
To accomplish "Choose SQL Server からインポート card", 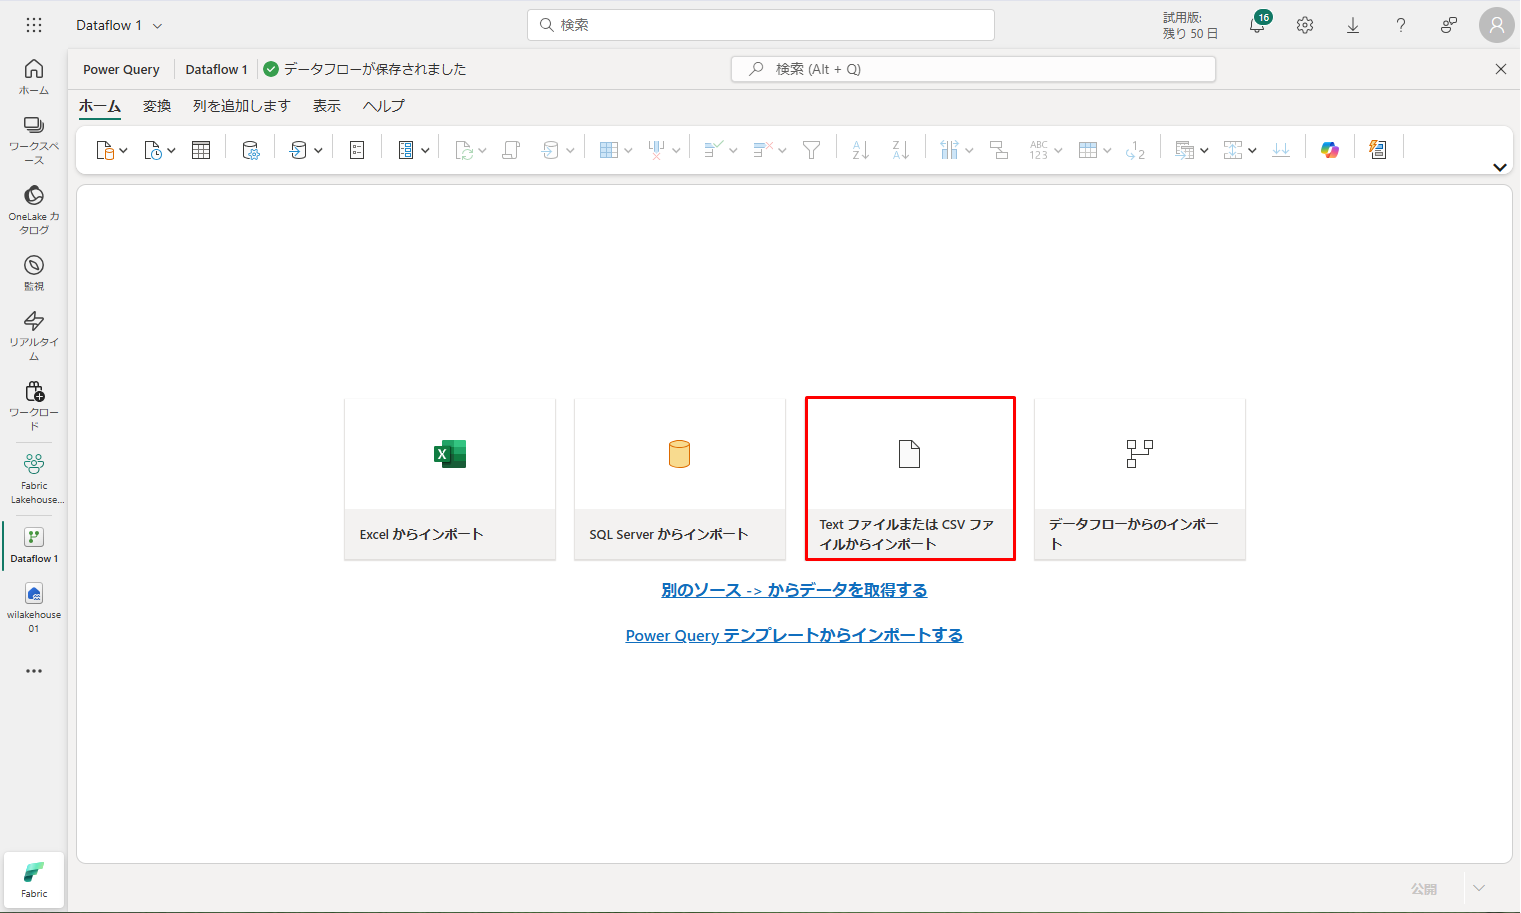I will (x=680, y=479).
